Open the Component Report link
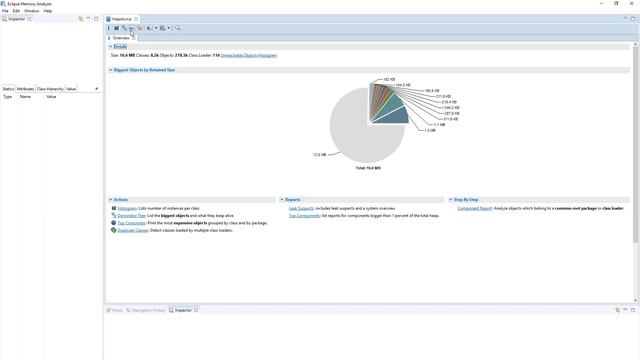Image resolution: width=640 pixels, height=360 pixels. (475, 208)
